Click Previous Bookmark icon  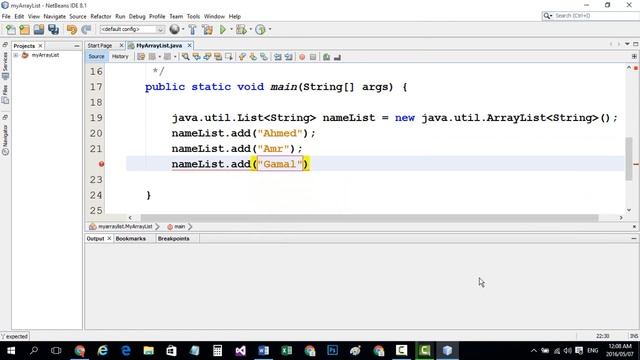click(242, 57)
